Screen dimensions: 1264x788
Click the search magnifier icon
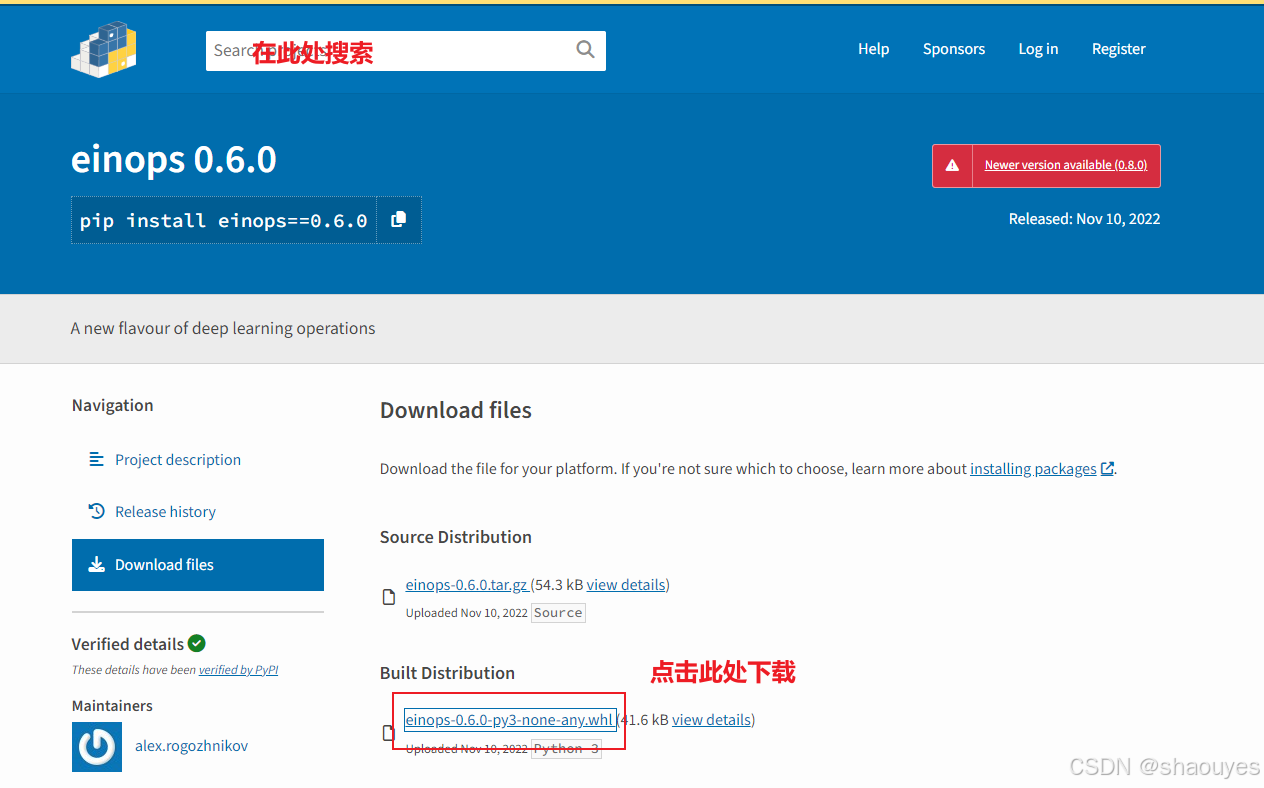[x=585, y=50]
